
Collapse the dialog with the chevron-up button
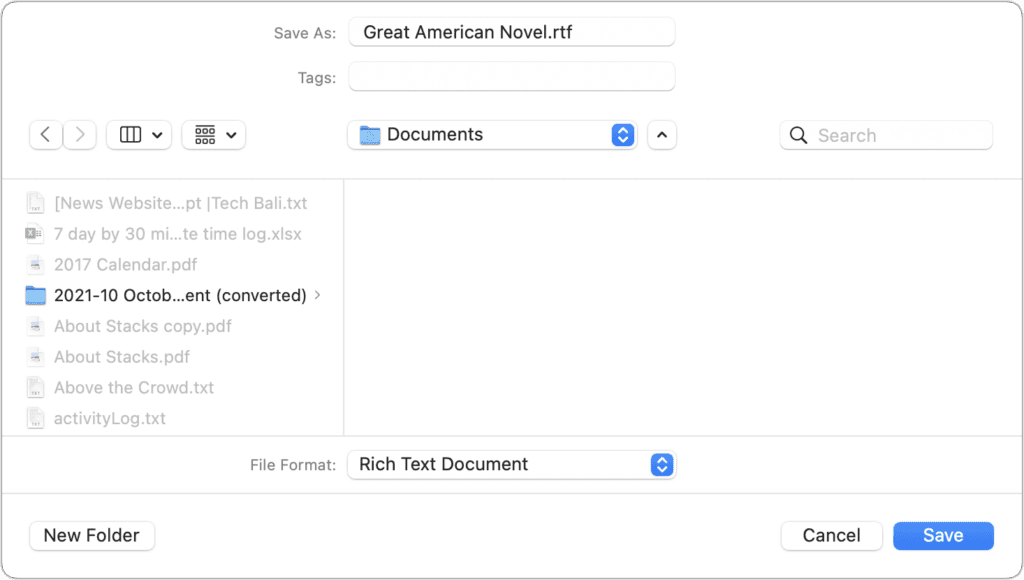(x=662, y=135)
